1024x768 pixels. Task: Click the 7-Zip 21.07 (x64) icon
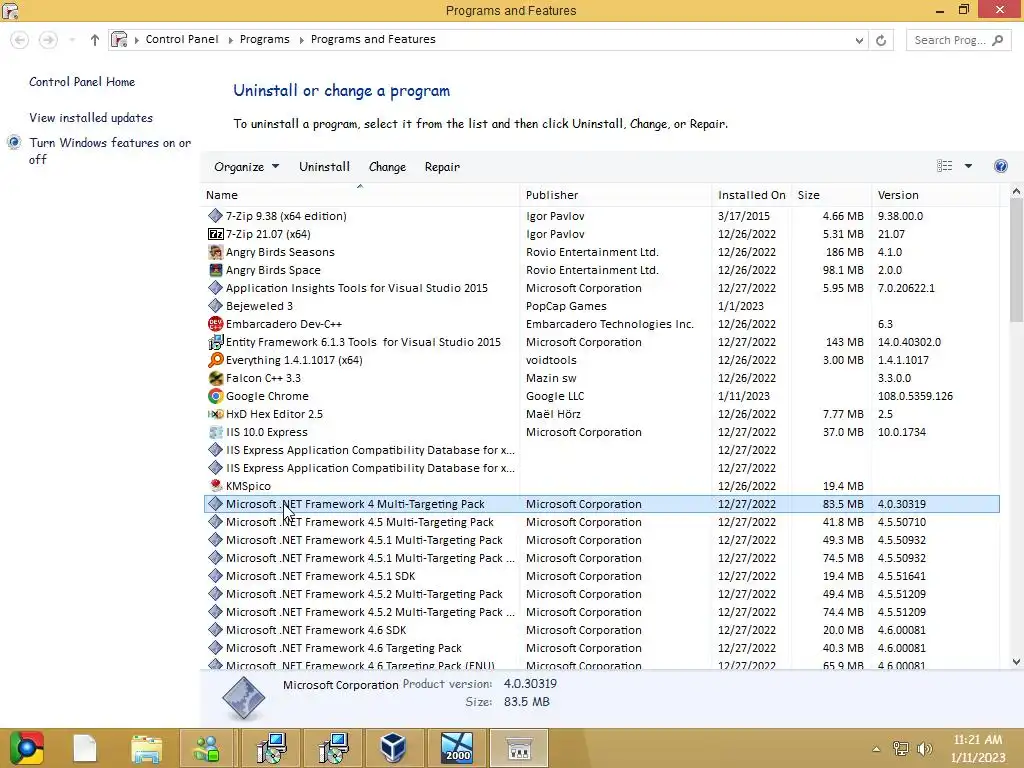pyautogui.click(x=216, y=234)
